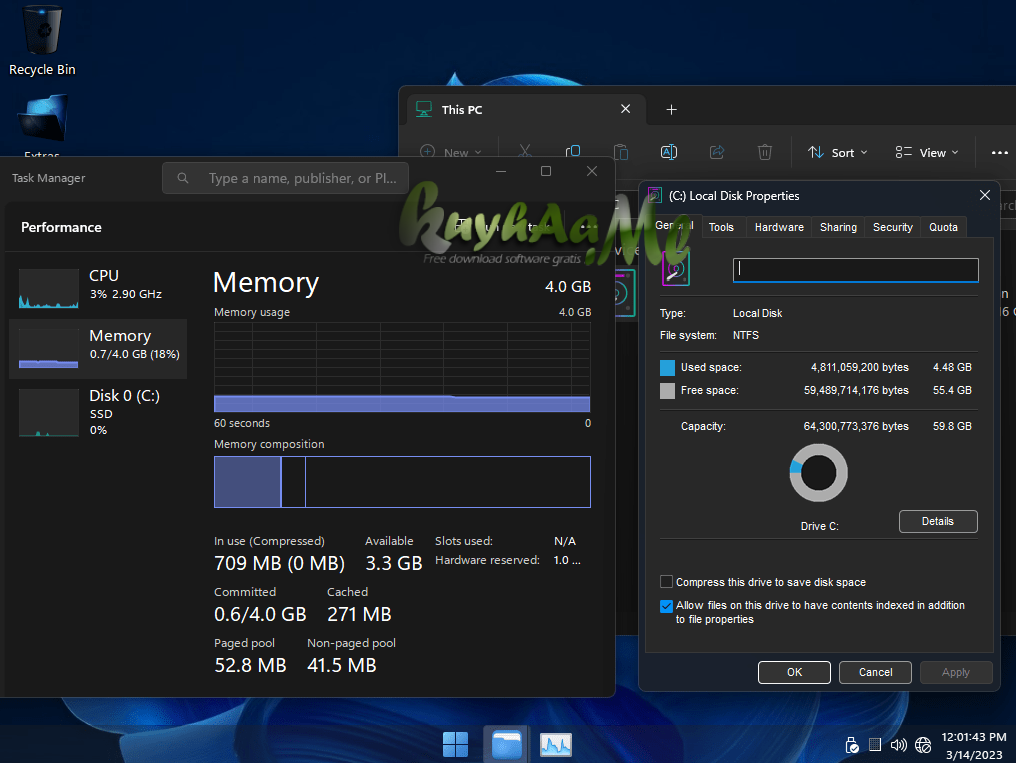Click the NTFS file system value
This screenshot has height=763, width=1016.
(746, 335)
